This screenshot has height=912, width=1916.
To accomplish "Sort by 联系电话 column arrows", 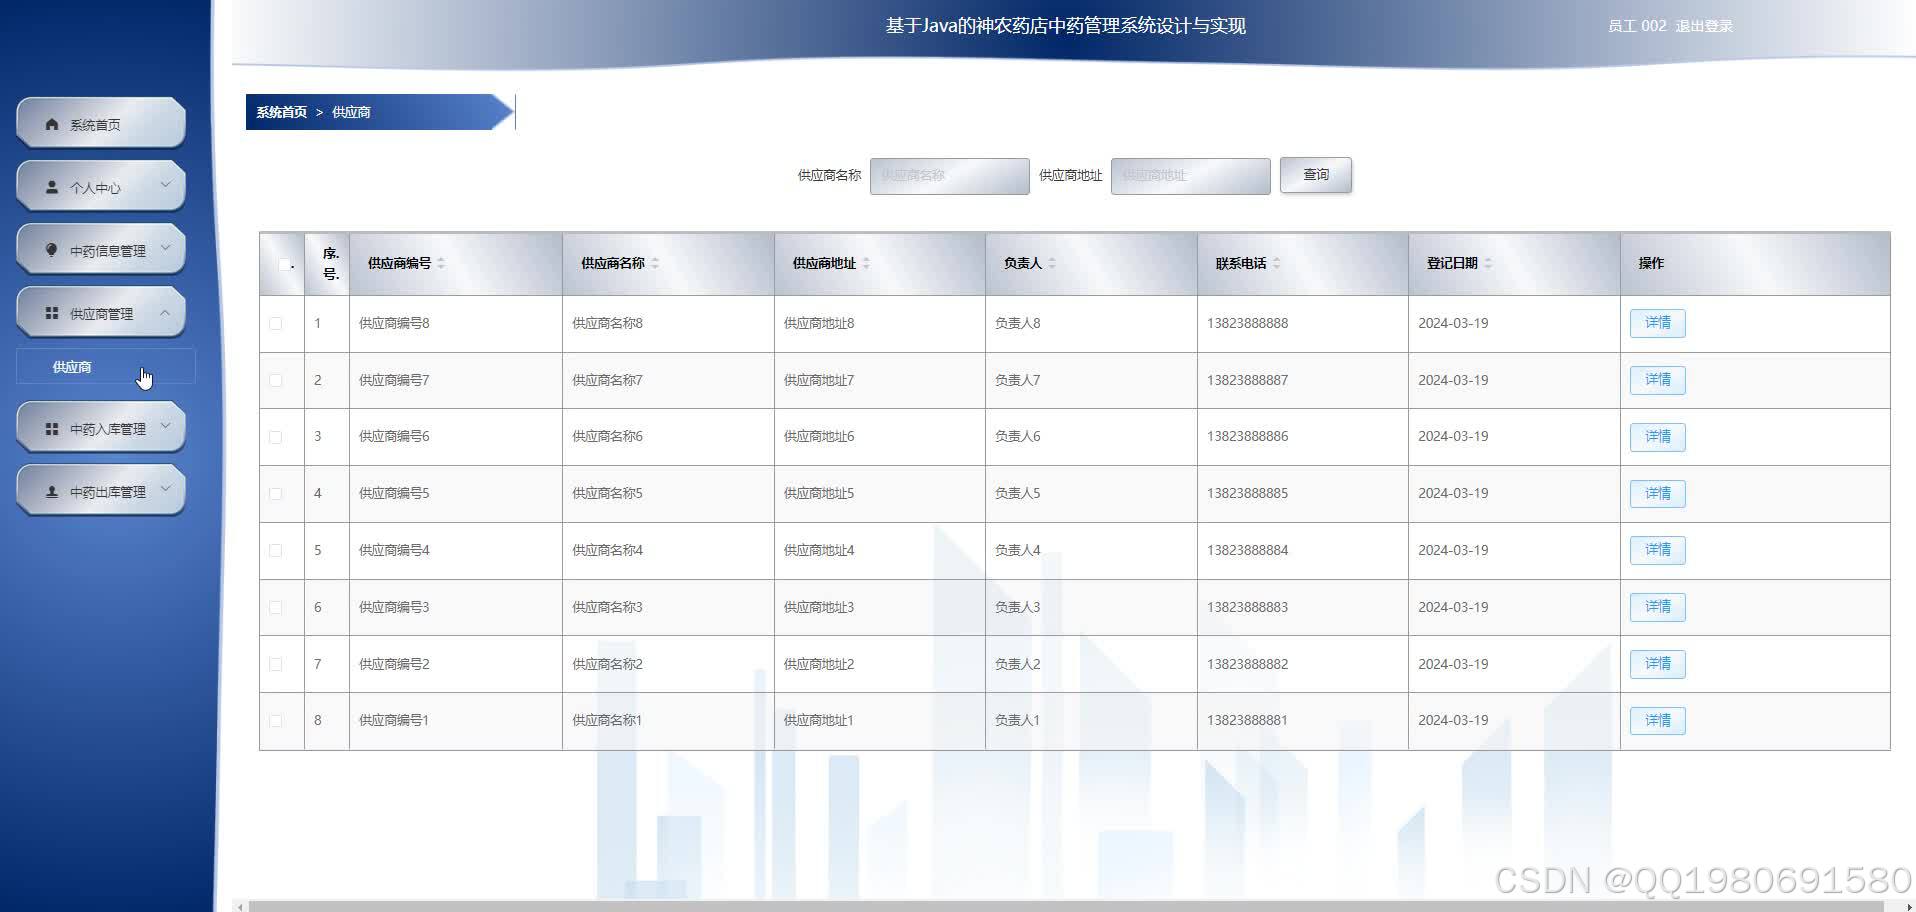I will click(x=1277, y=263).
